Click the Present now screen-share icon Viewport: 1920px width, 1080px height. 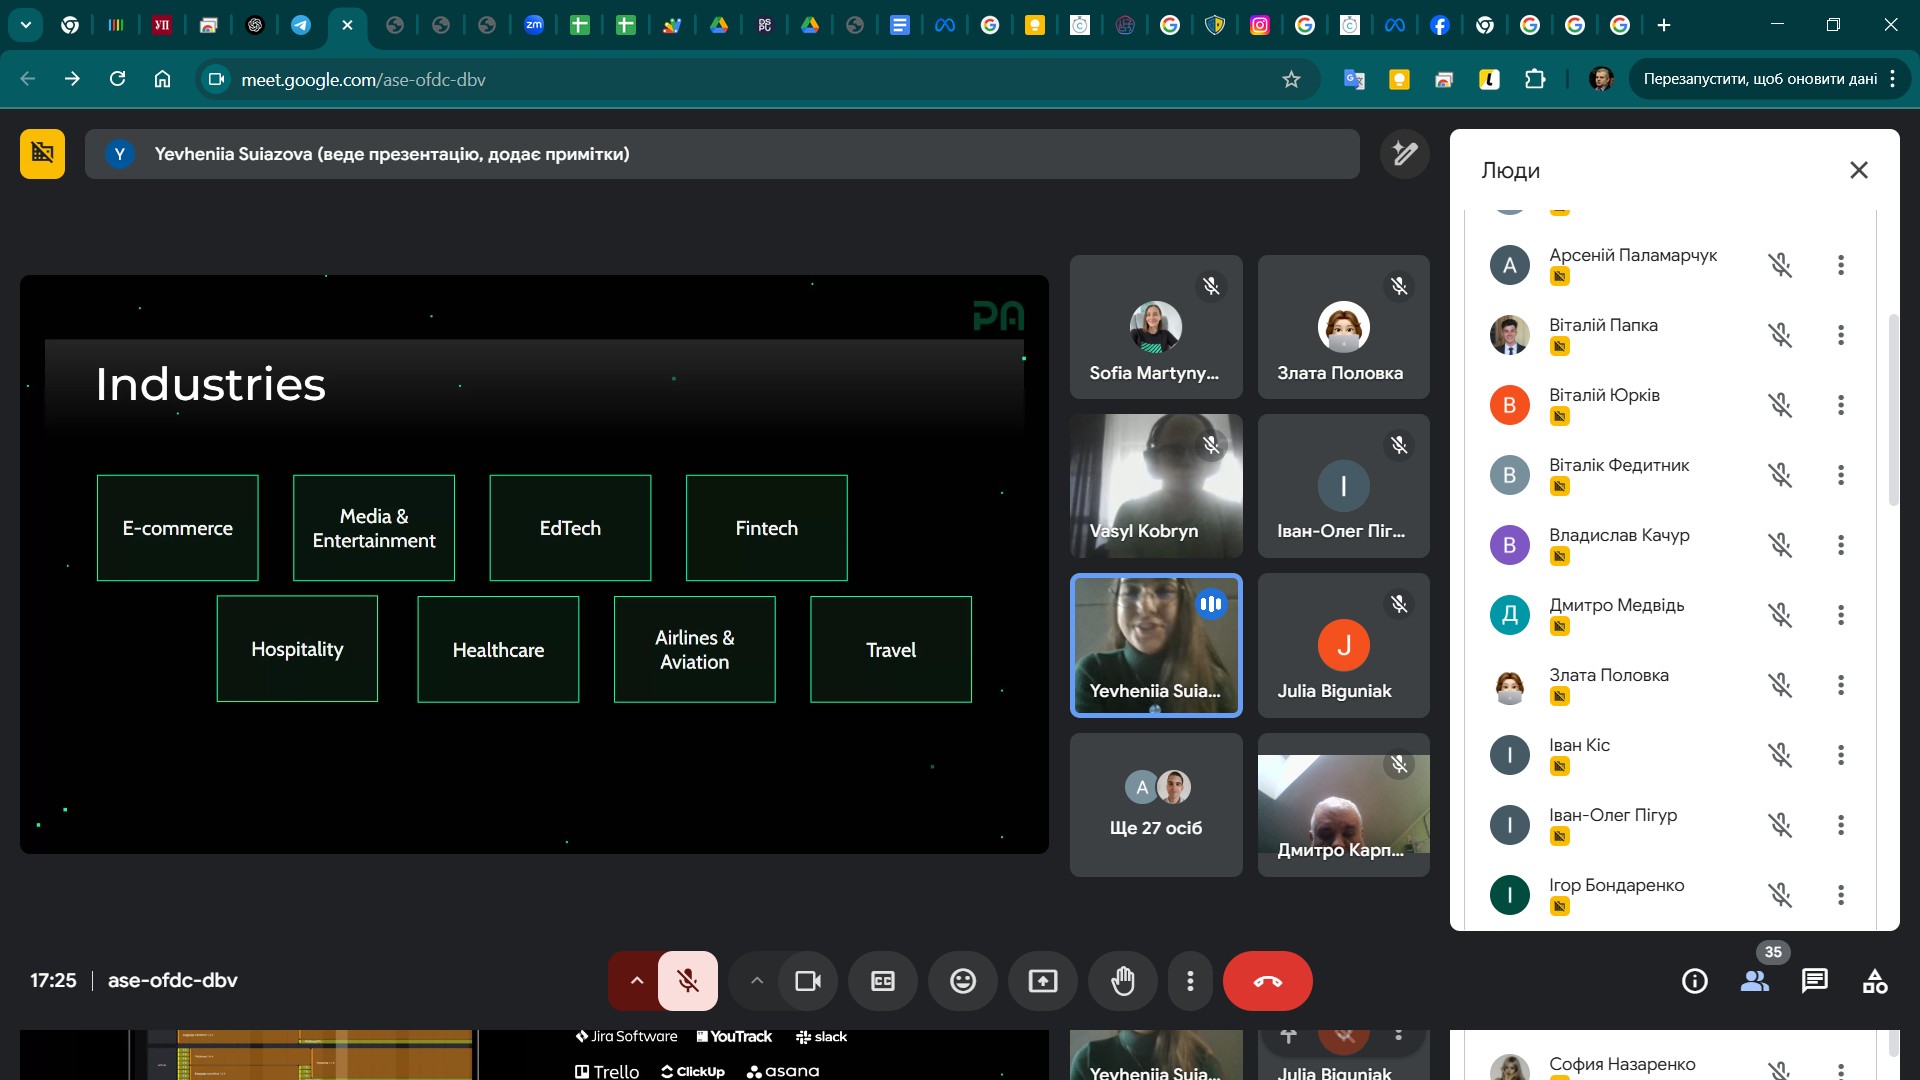[1042, 981]
